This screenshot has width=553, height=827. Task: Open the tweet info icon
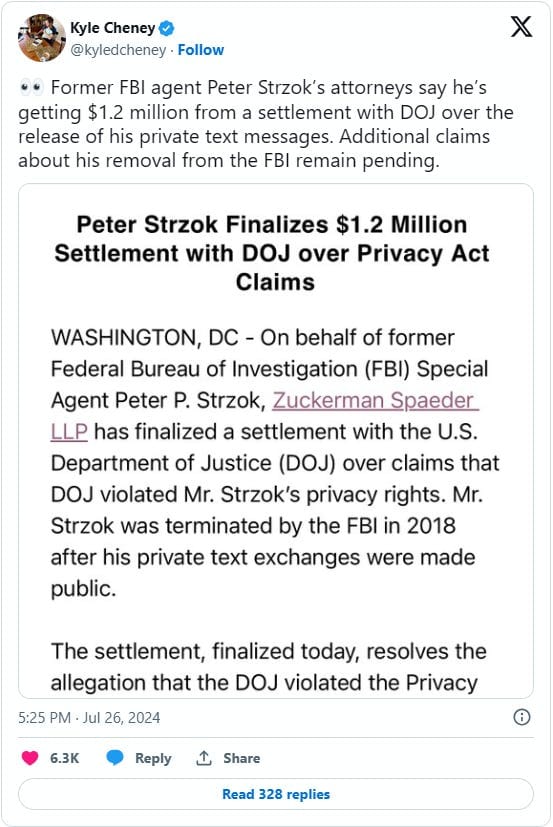522,717
